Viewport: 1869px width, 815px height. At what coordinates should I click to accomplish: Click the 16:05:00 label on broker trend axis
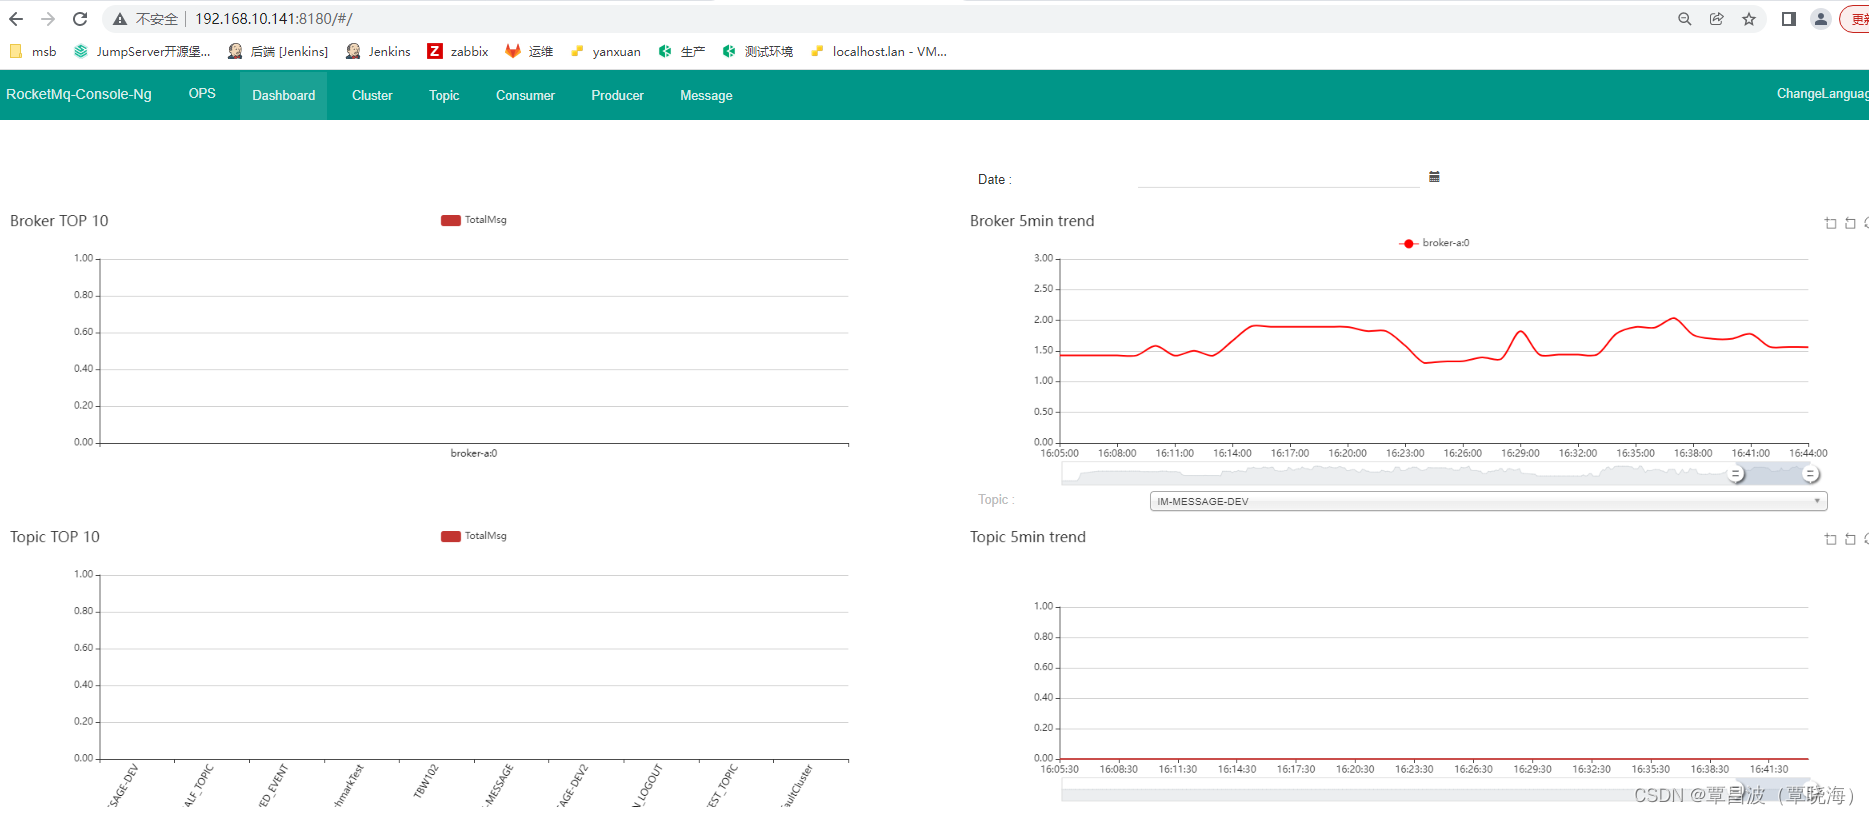1060,453
